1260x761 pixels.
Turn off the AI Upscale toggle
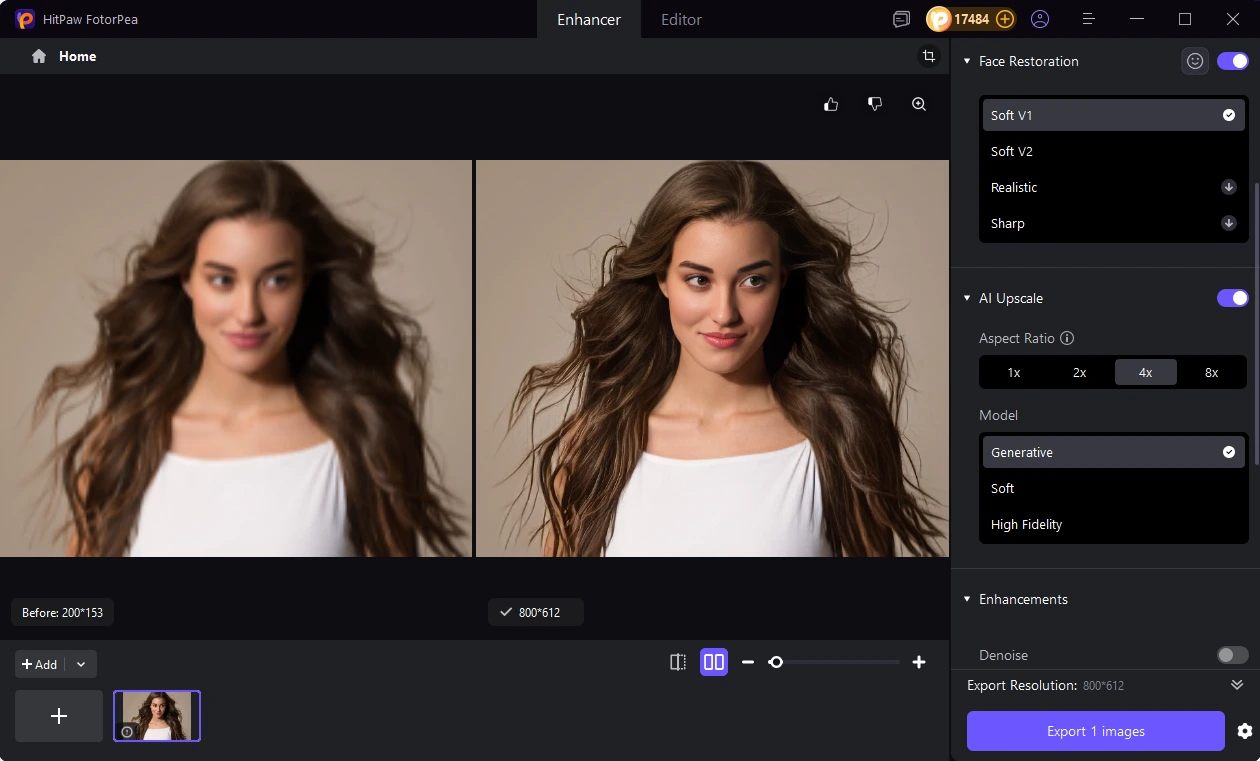[1233, 298]
